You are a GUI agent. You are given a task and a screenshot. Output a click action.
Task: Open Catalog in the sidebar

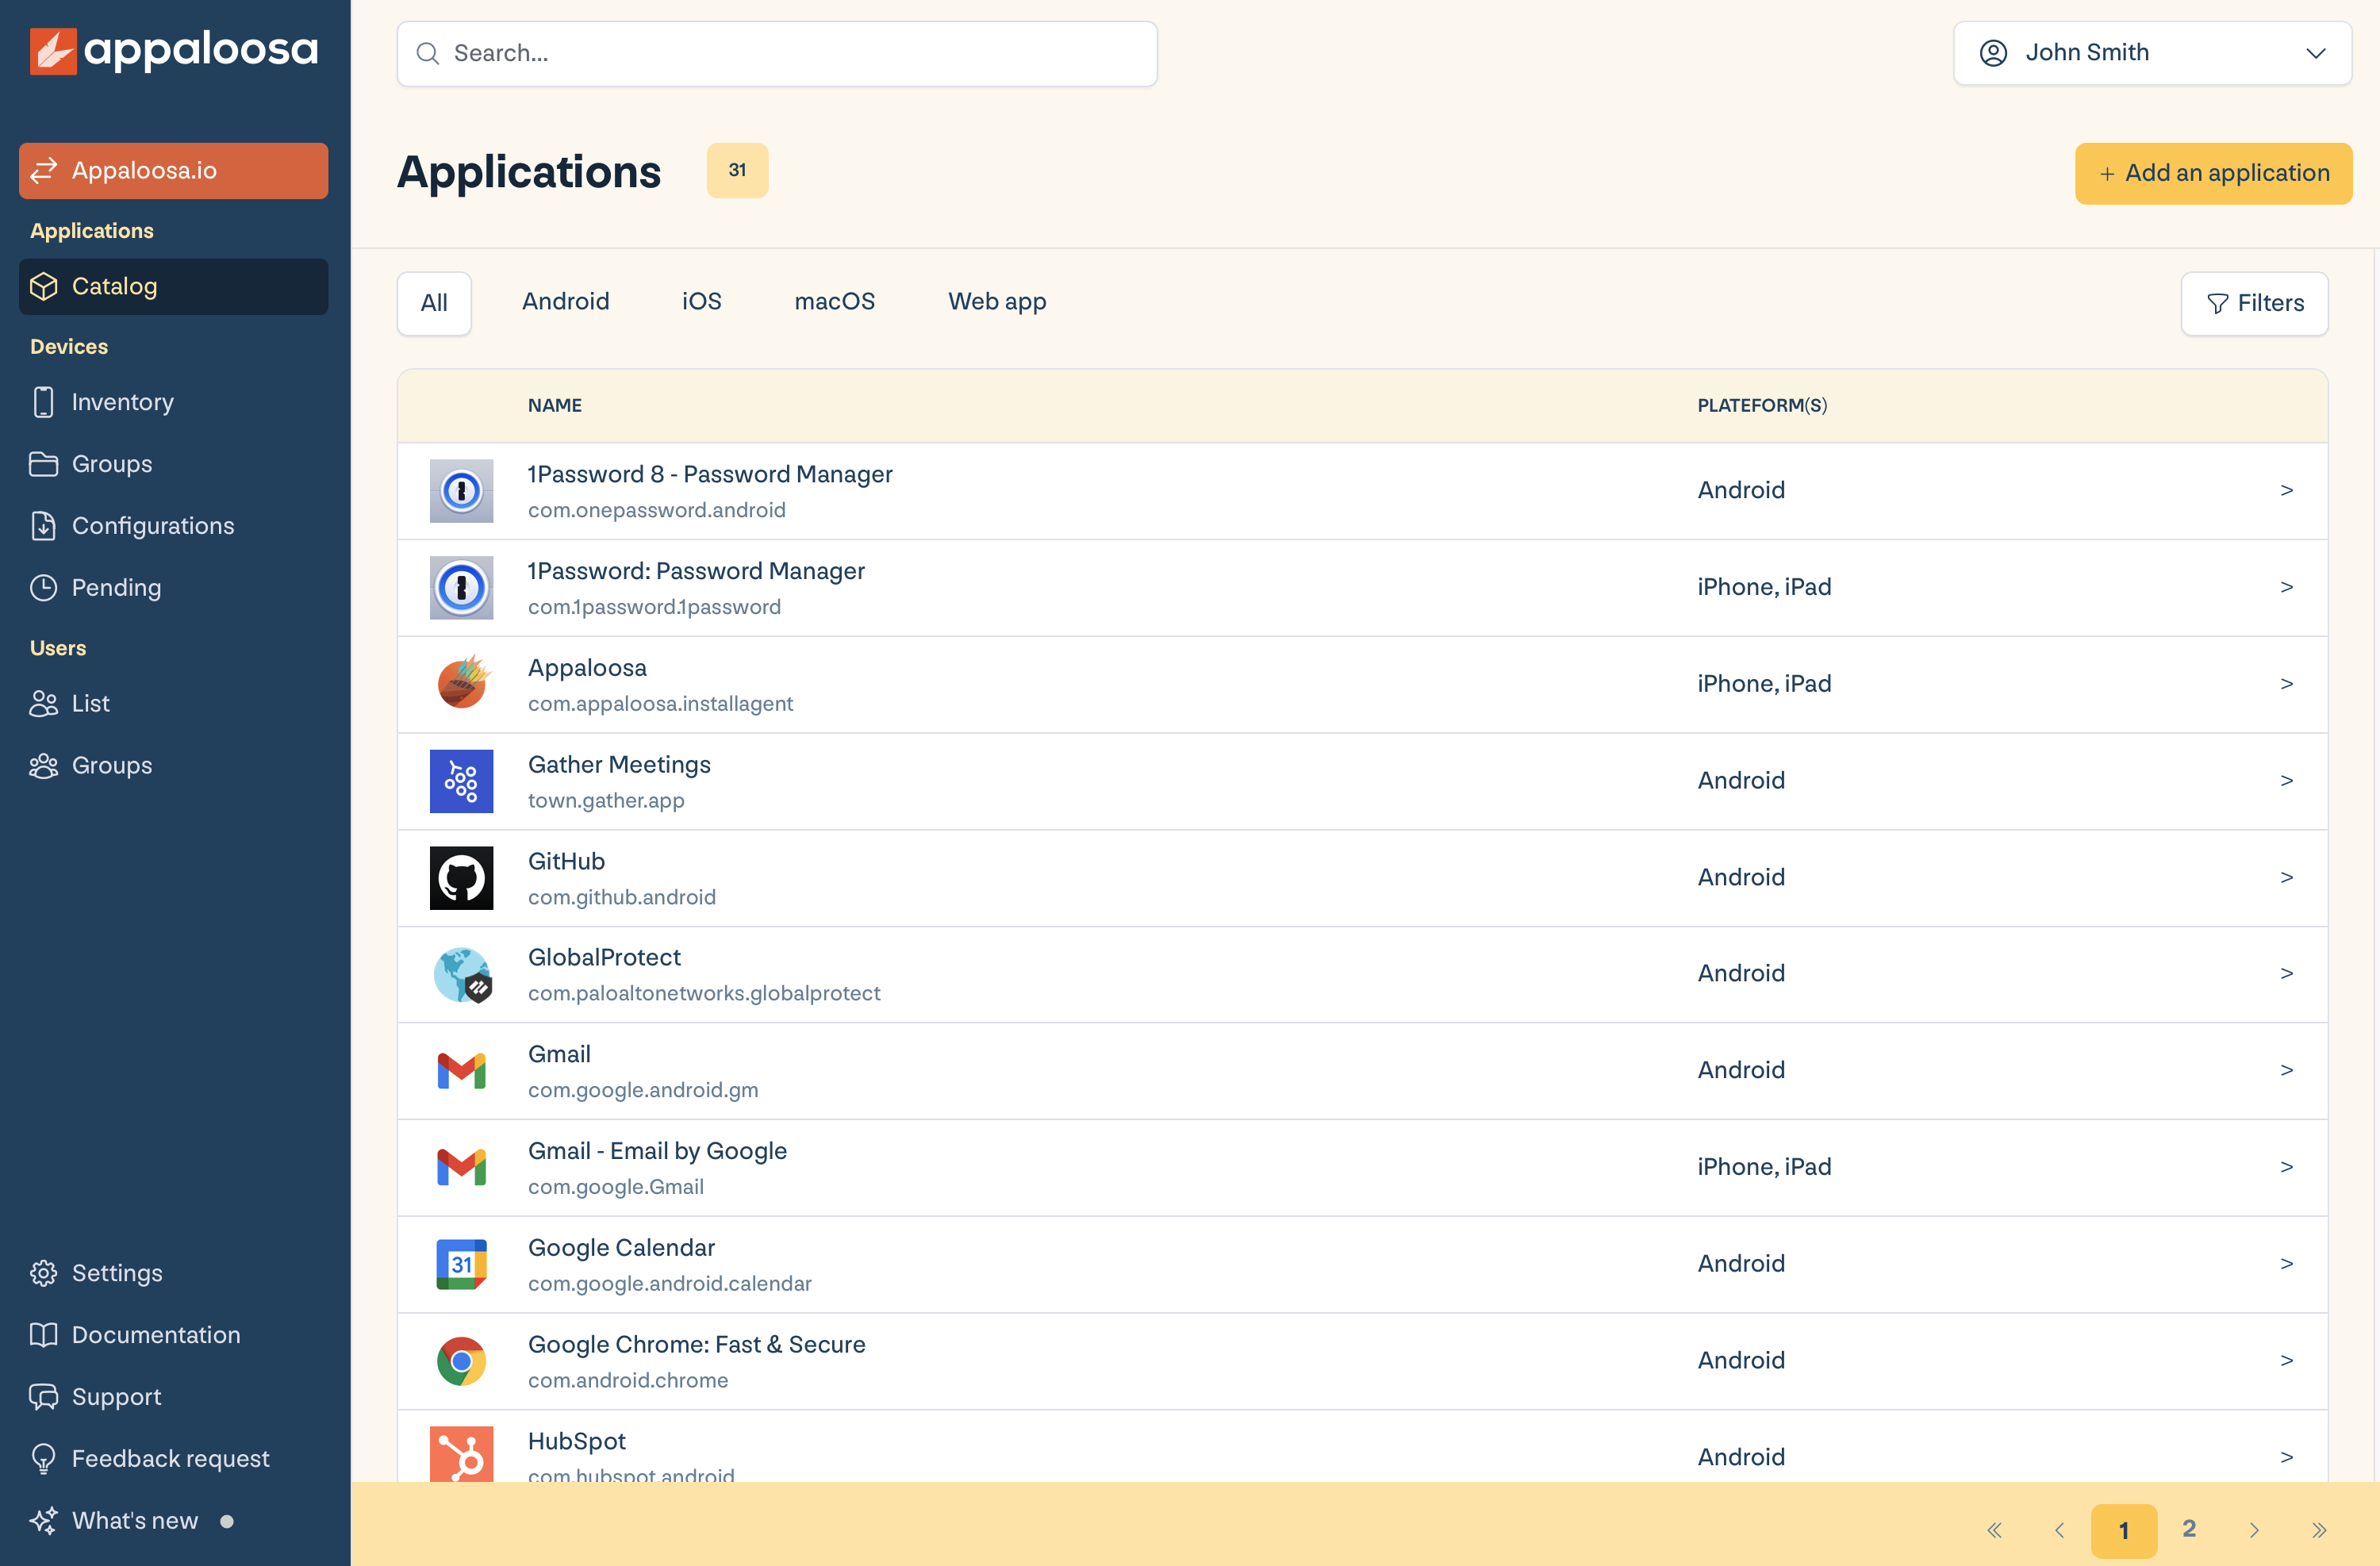click(x=173, y=287)
